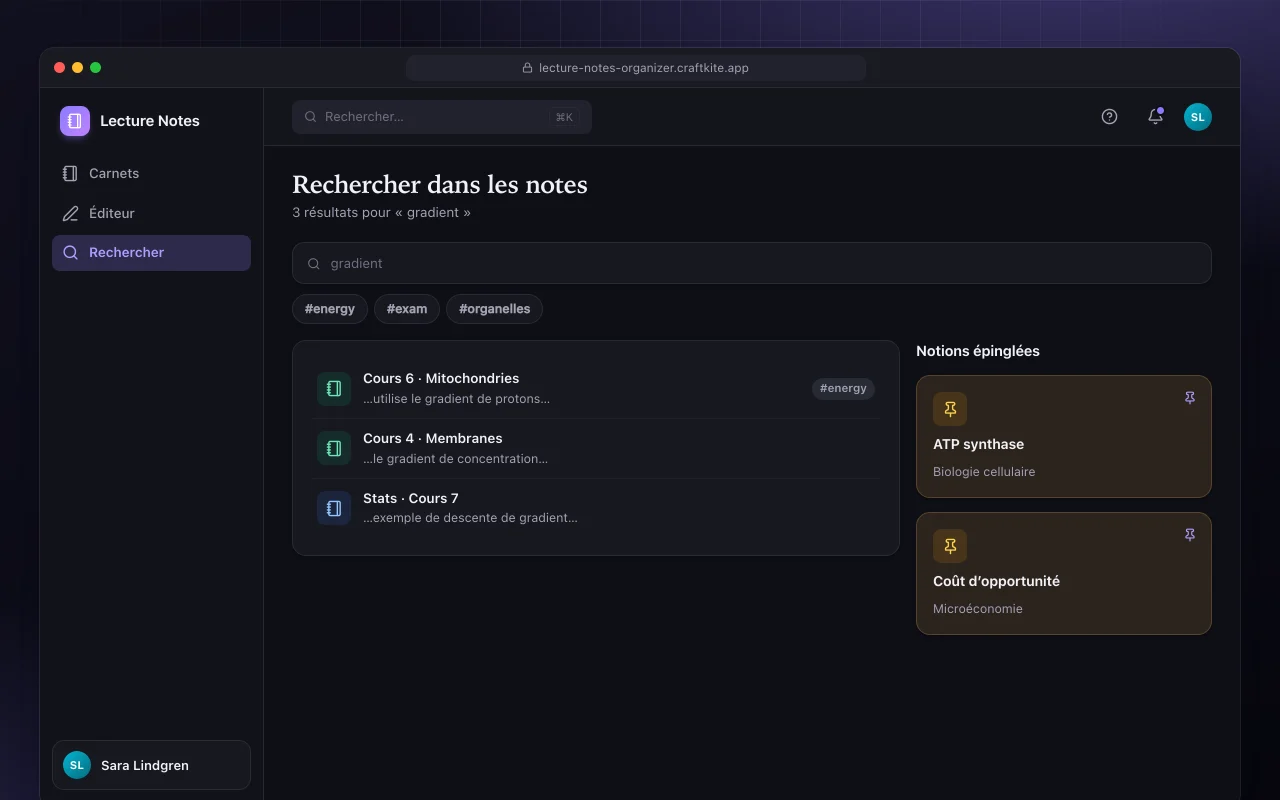Click the notebook icon for Stats · Cours 7

coord(334,509)
